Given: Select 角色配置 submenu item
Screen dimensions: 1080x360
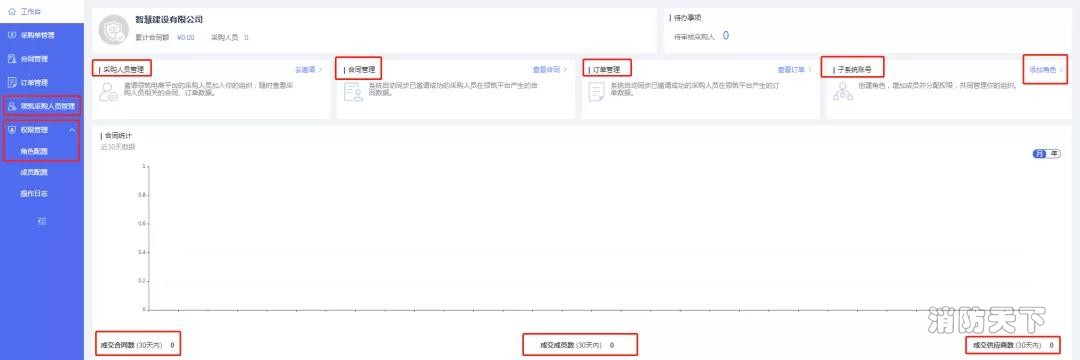Looking at the screenshot, I should coord(34,151).
